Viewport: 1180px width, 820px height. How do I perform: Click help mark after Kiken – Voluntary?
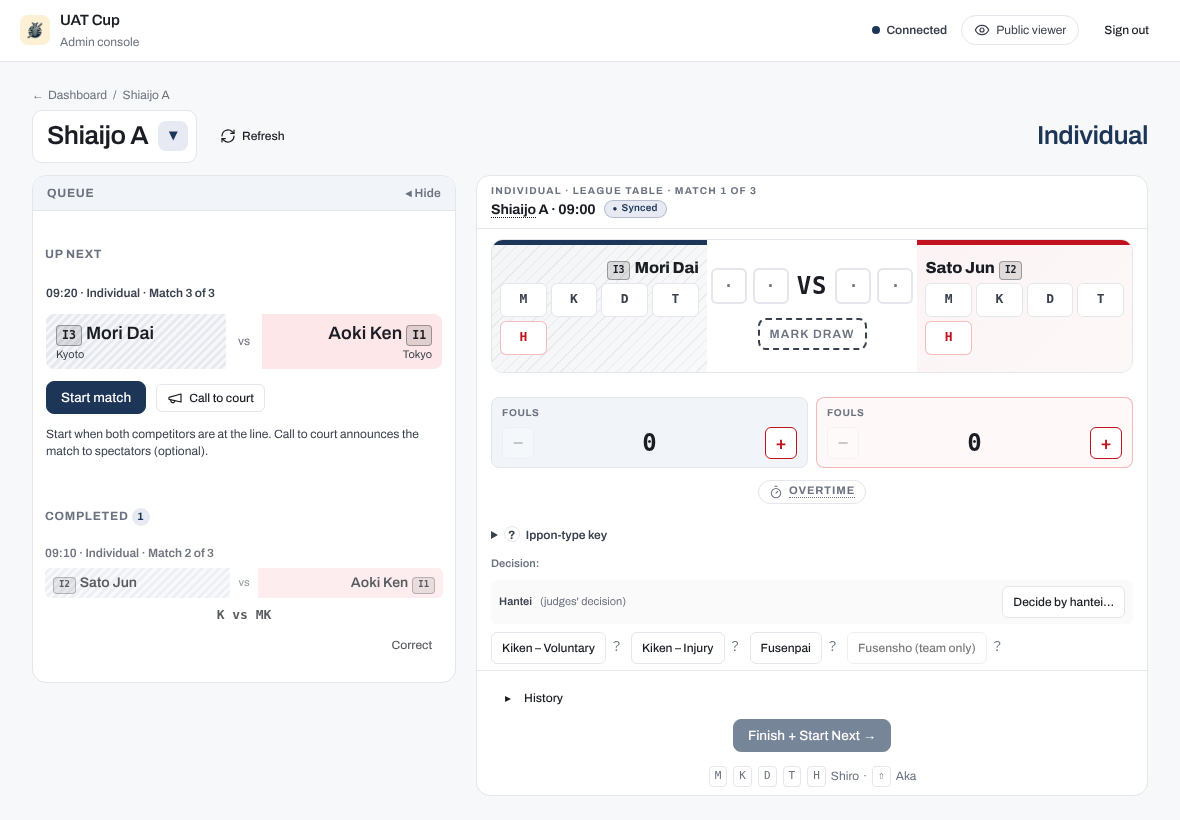click(616, 646)
